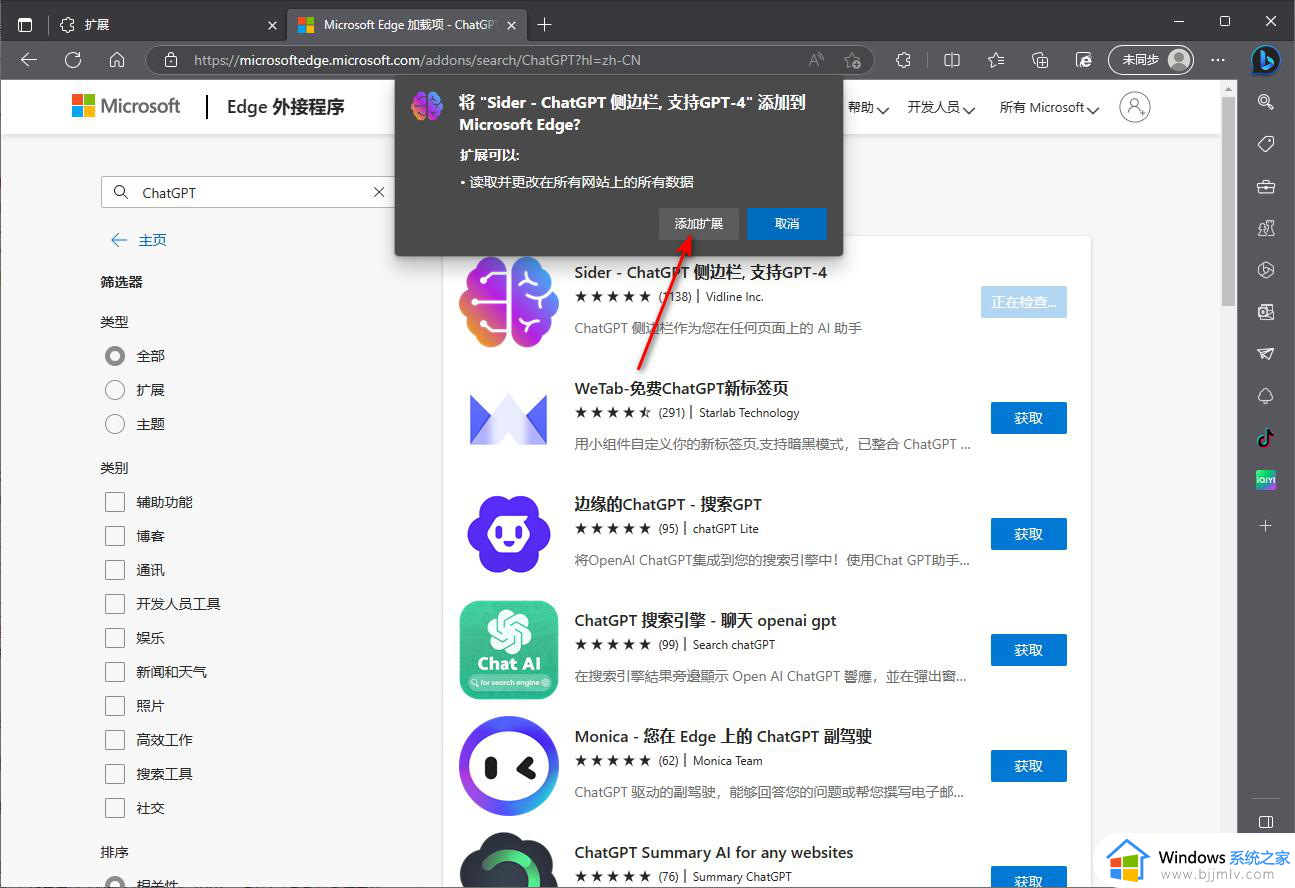Image resolution: width=1295 pixels, height=888 pixels.
Task: Click the Microsoft logo
Action: [x=126, y=106]
